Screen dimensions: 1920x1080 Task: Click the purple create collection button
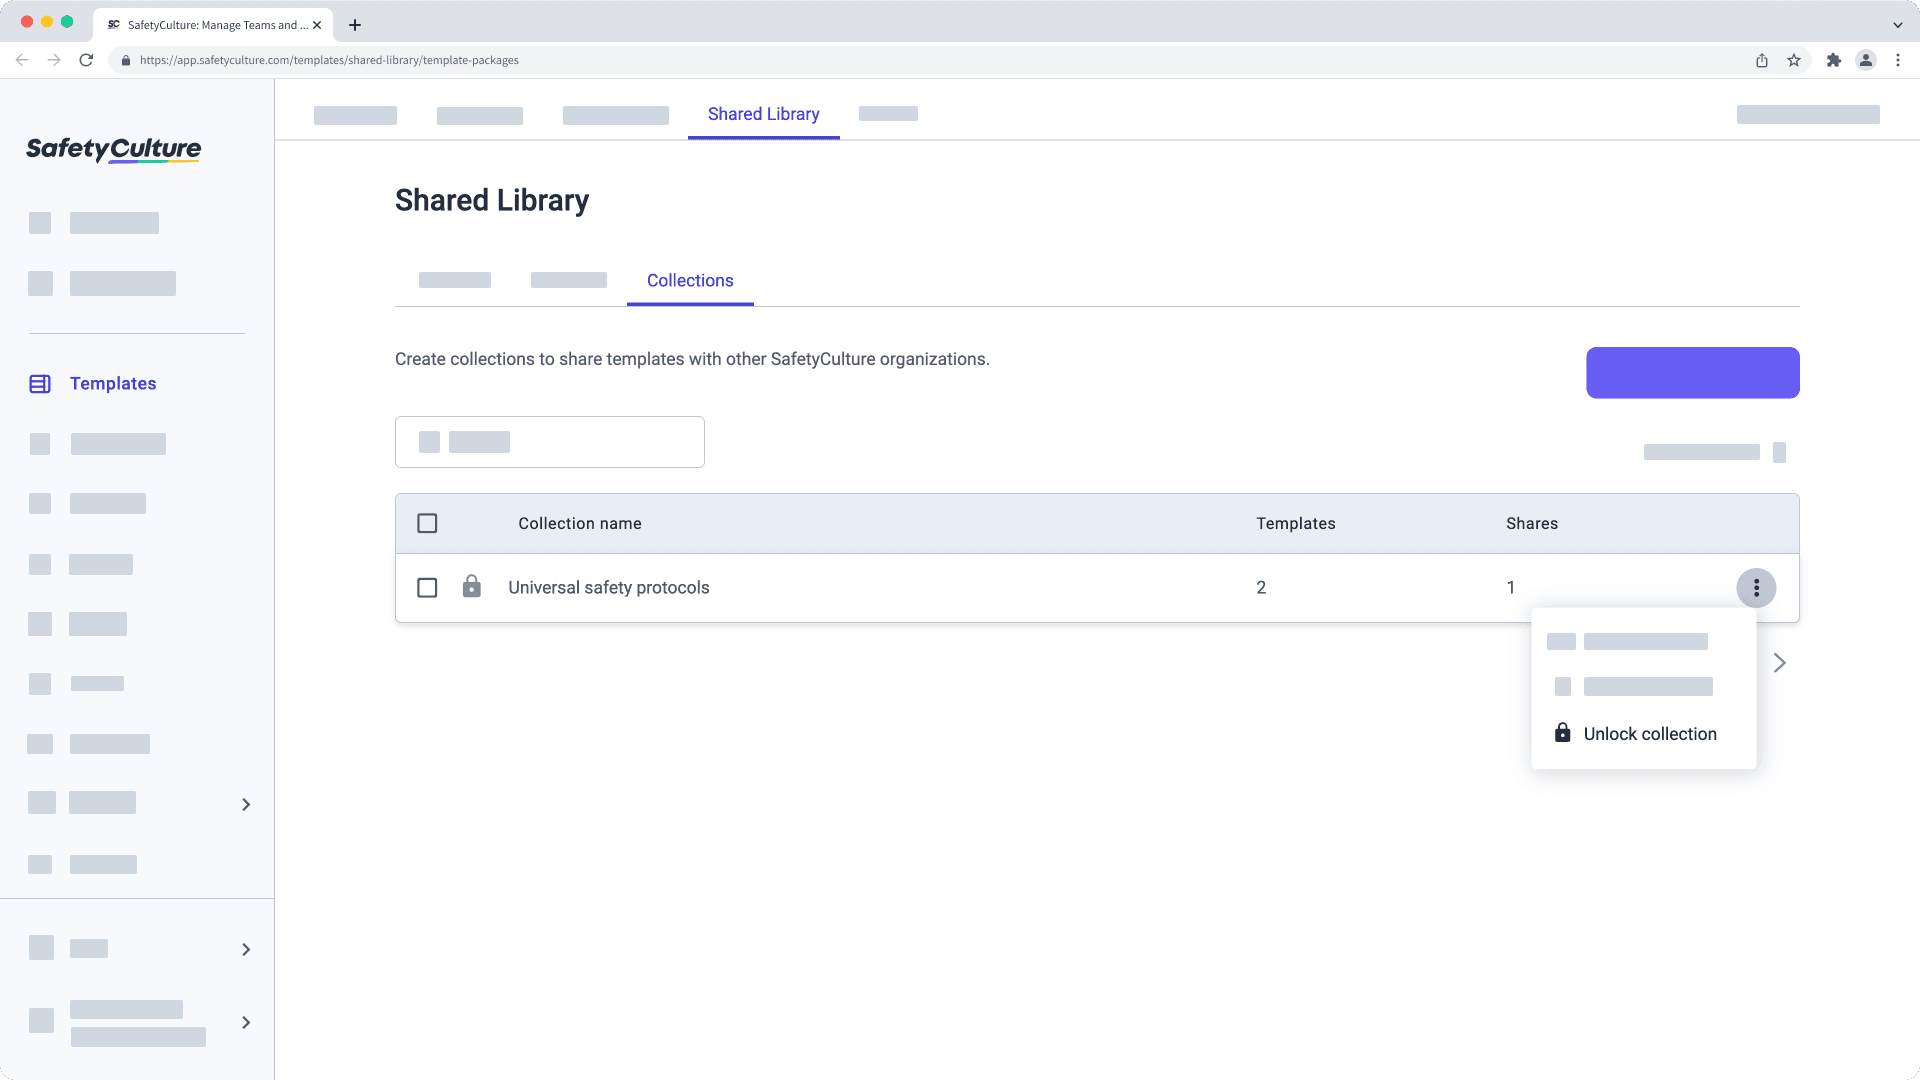click(1691, 372)
